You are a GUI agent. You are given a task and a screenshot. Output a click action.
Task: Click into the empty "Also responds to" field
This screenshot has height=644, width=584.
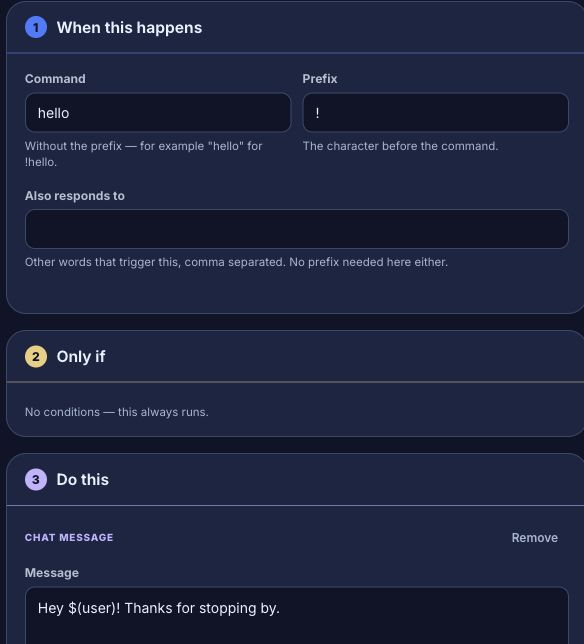tap(297, 229)
